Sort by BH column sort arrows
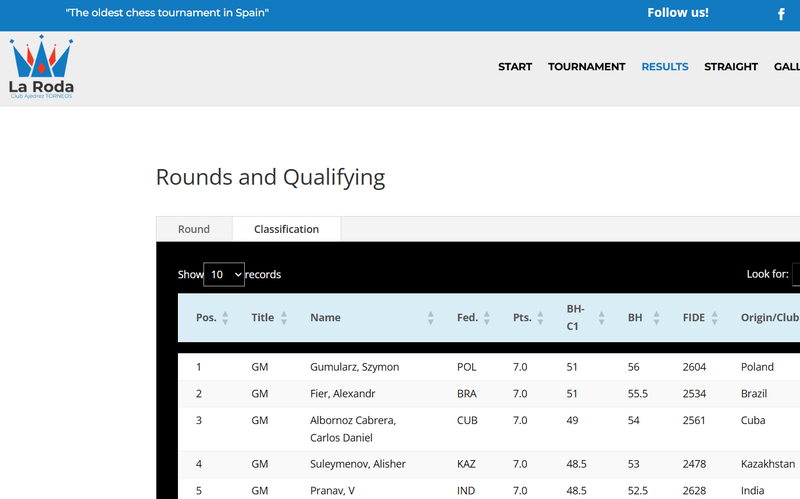Image resolution: width=800 pixels, height=499 pixels. click(657, 318)
